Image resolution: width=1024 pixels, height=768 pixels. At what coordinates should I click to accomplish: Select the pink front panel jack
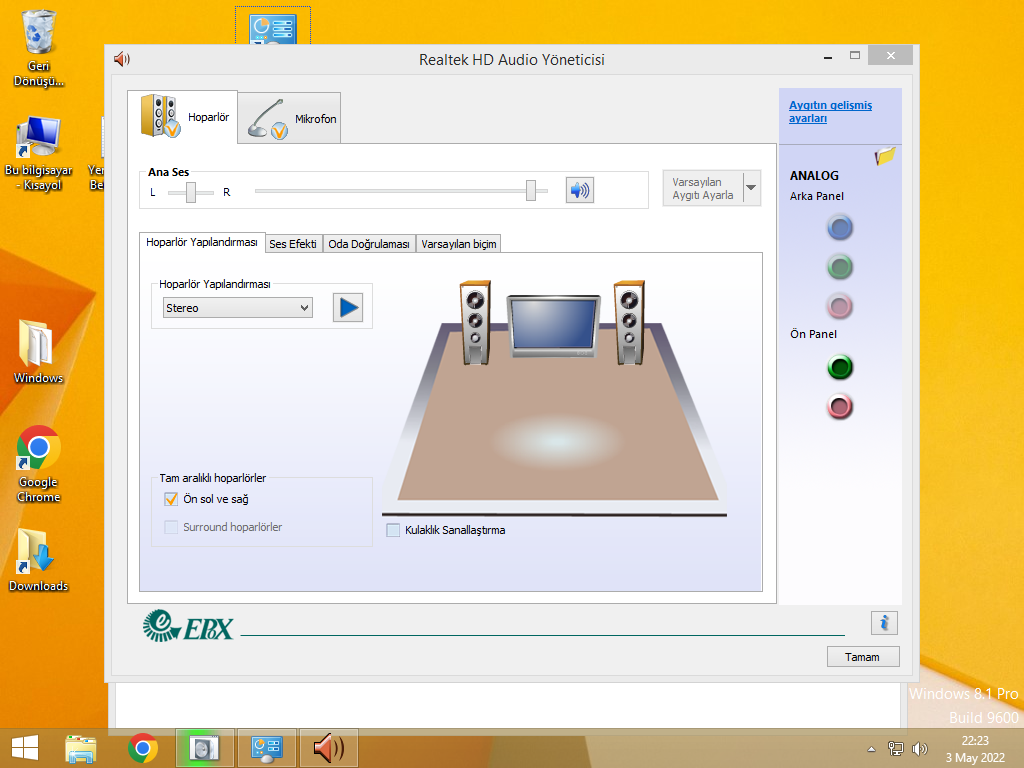pos(840,406)
